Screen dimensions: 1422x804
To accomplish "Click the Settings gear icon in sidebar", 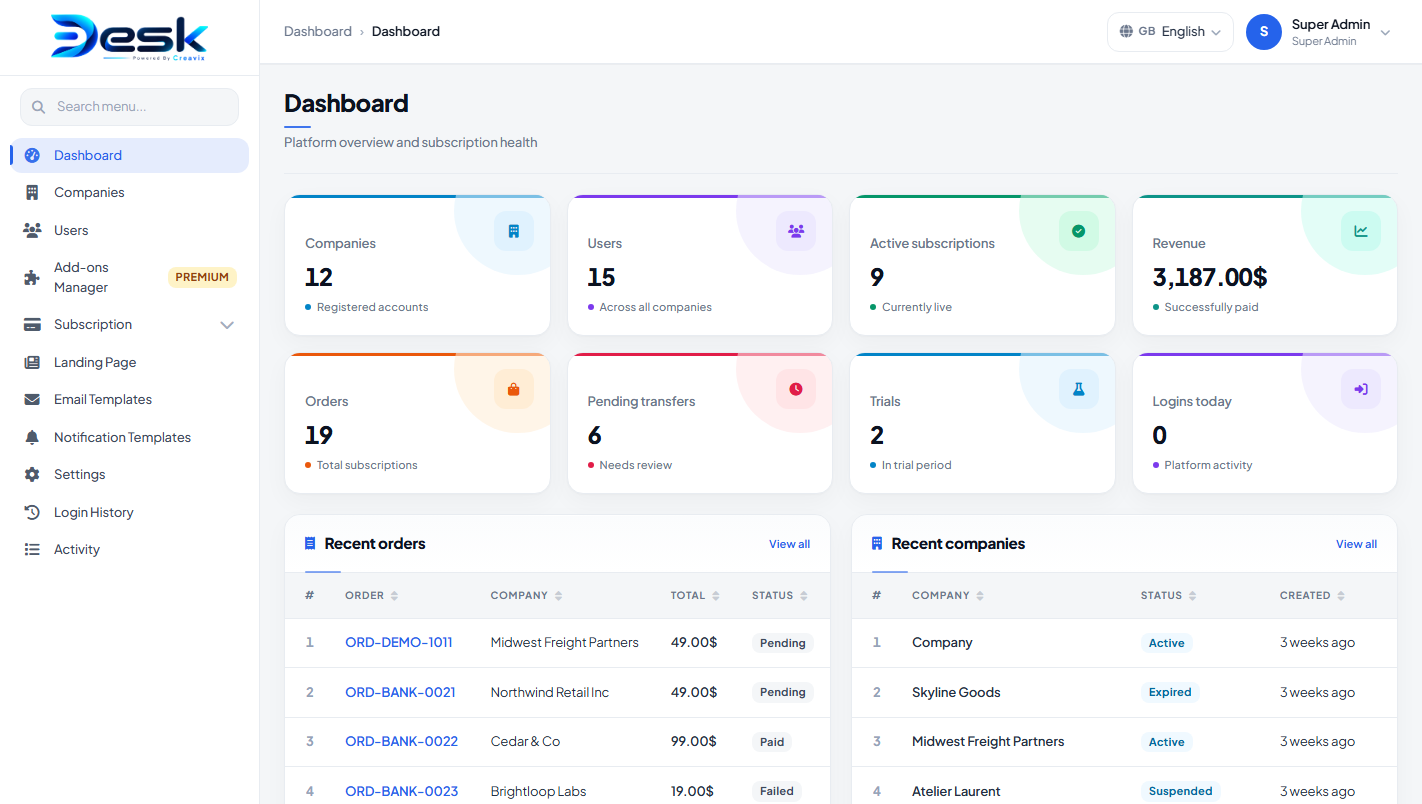I will pyautogui.click(x=32, y=474).
